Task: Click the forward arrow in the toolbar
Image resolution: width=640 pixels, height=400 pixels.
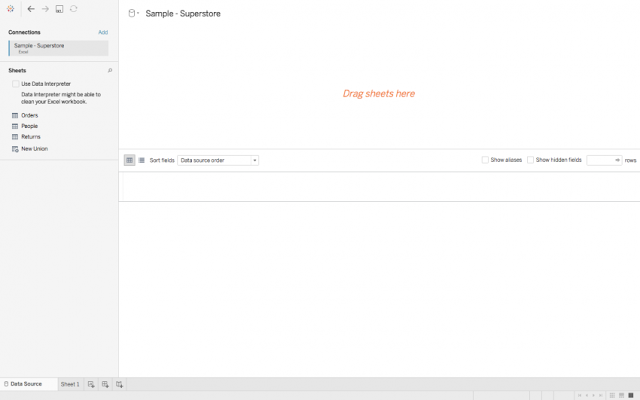Action: pos(45,9)
